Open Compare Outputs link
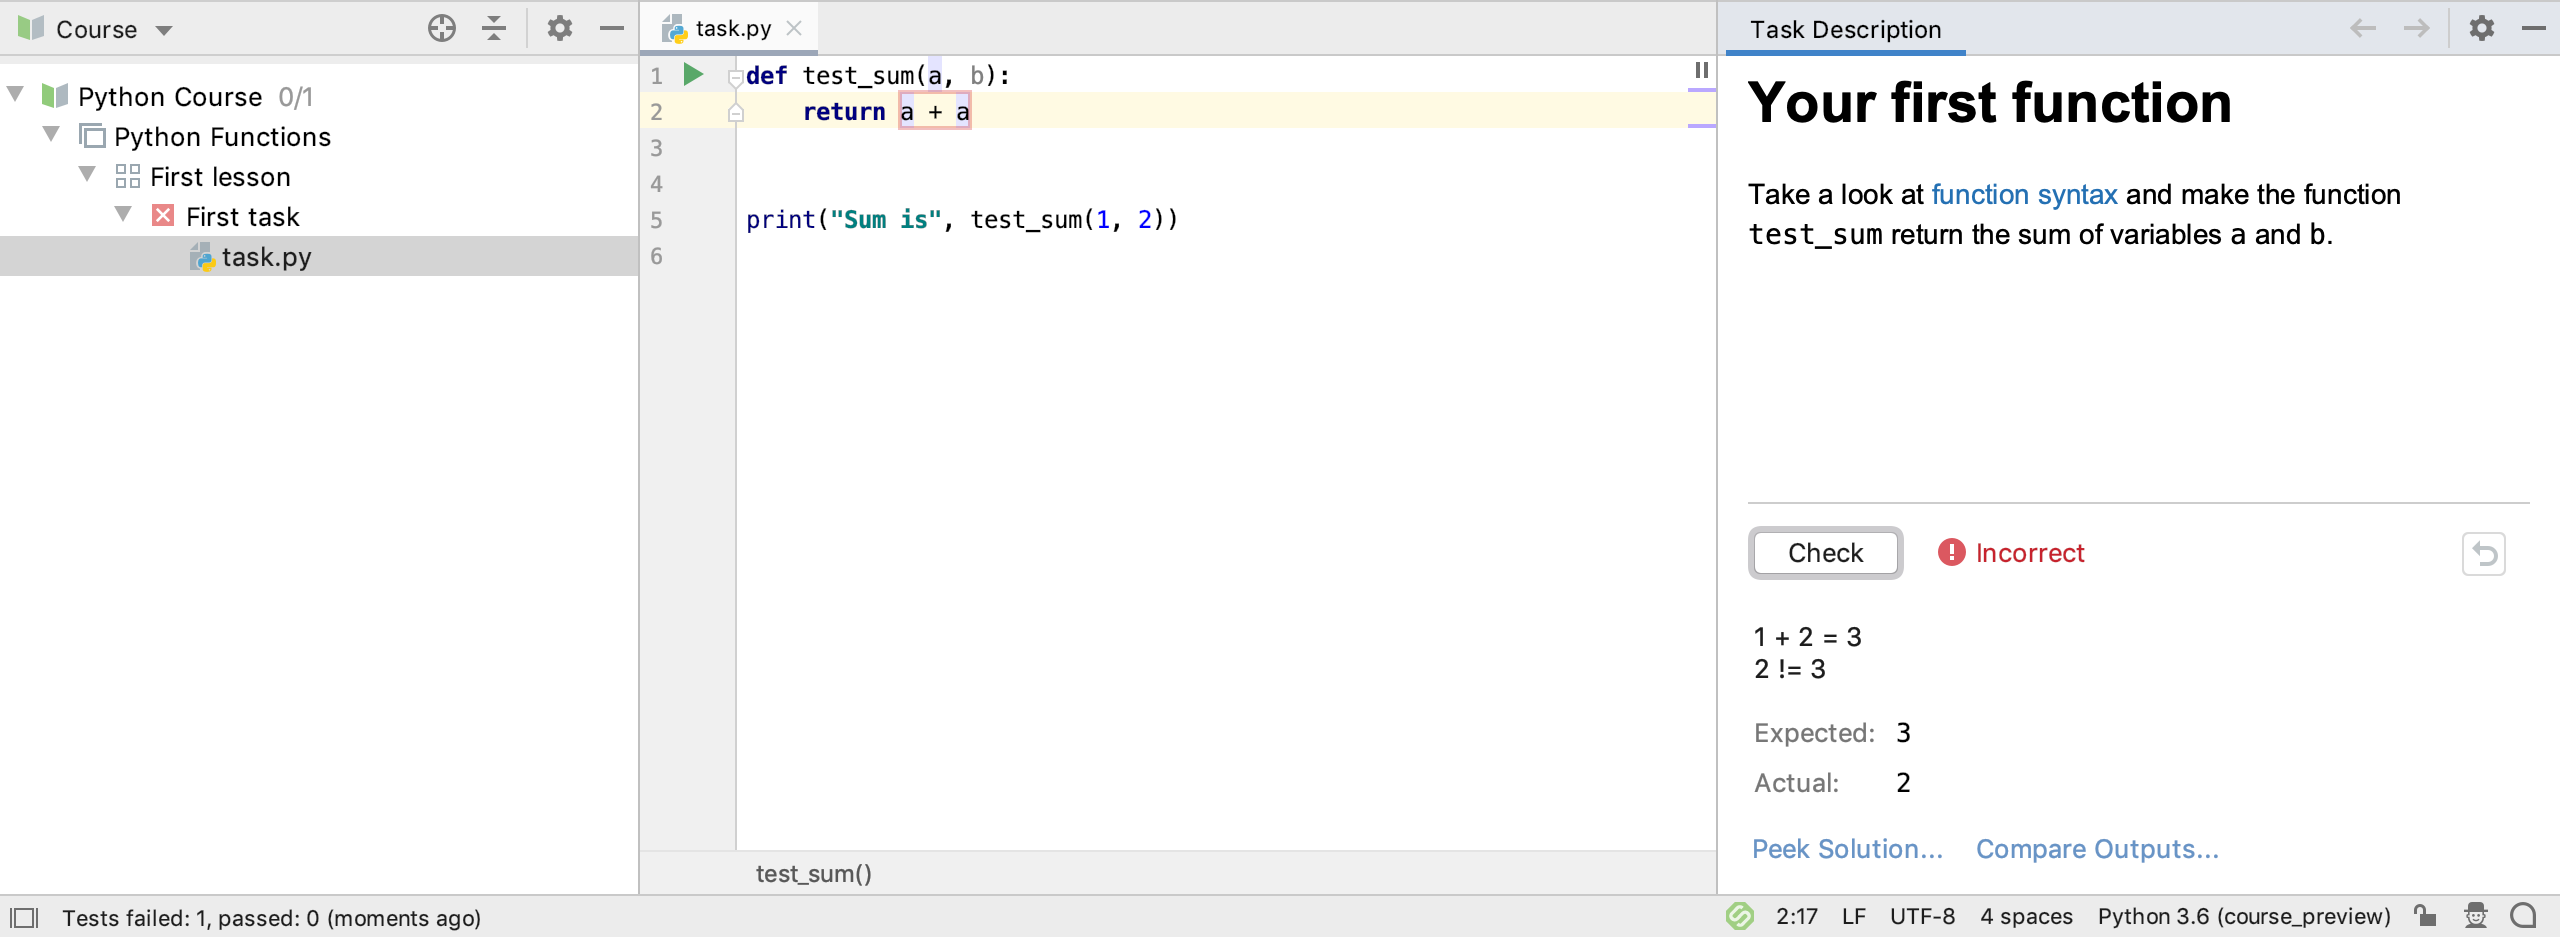The width and height of the screenshot is (2560, 937). click(x=2097, y=849)
